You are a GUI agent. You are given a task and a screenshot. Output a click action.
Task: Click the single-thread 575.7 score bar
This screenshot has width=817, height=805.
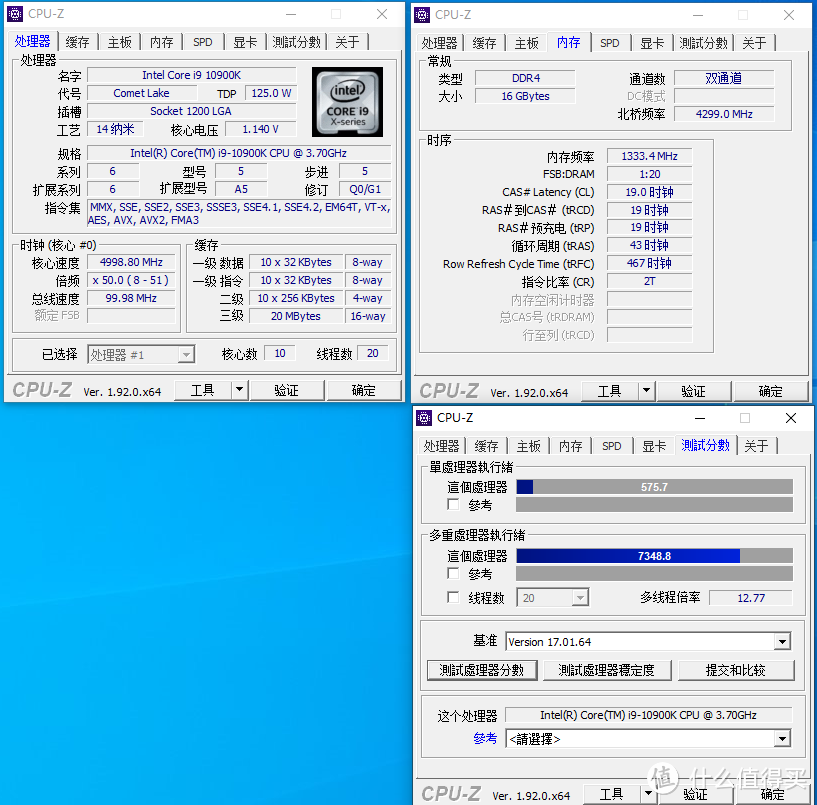click(x=654, y=487)
